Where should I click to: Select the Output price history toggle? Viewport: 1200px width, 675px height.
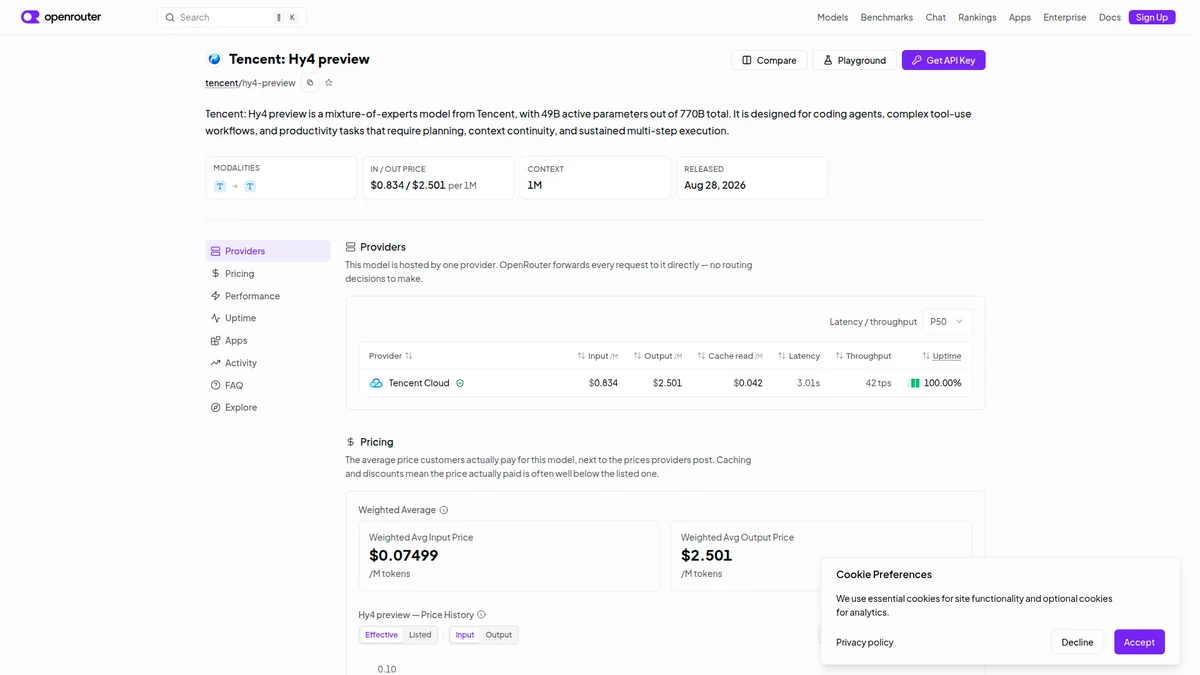pos(498,635)
